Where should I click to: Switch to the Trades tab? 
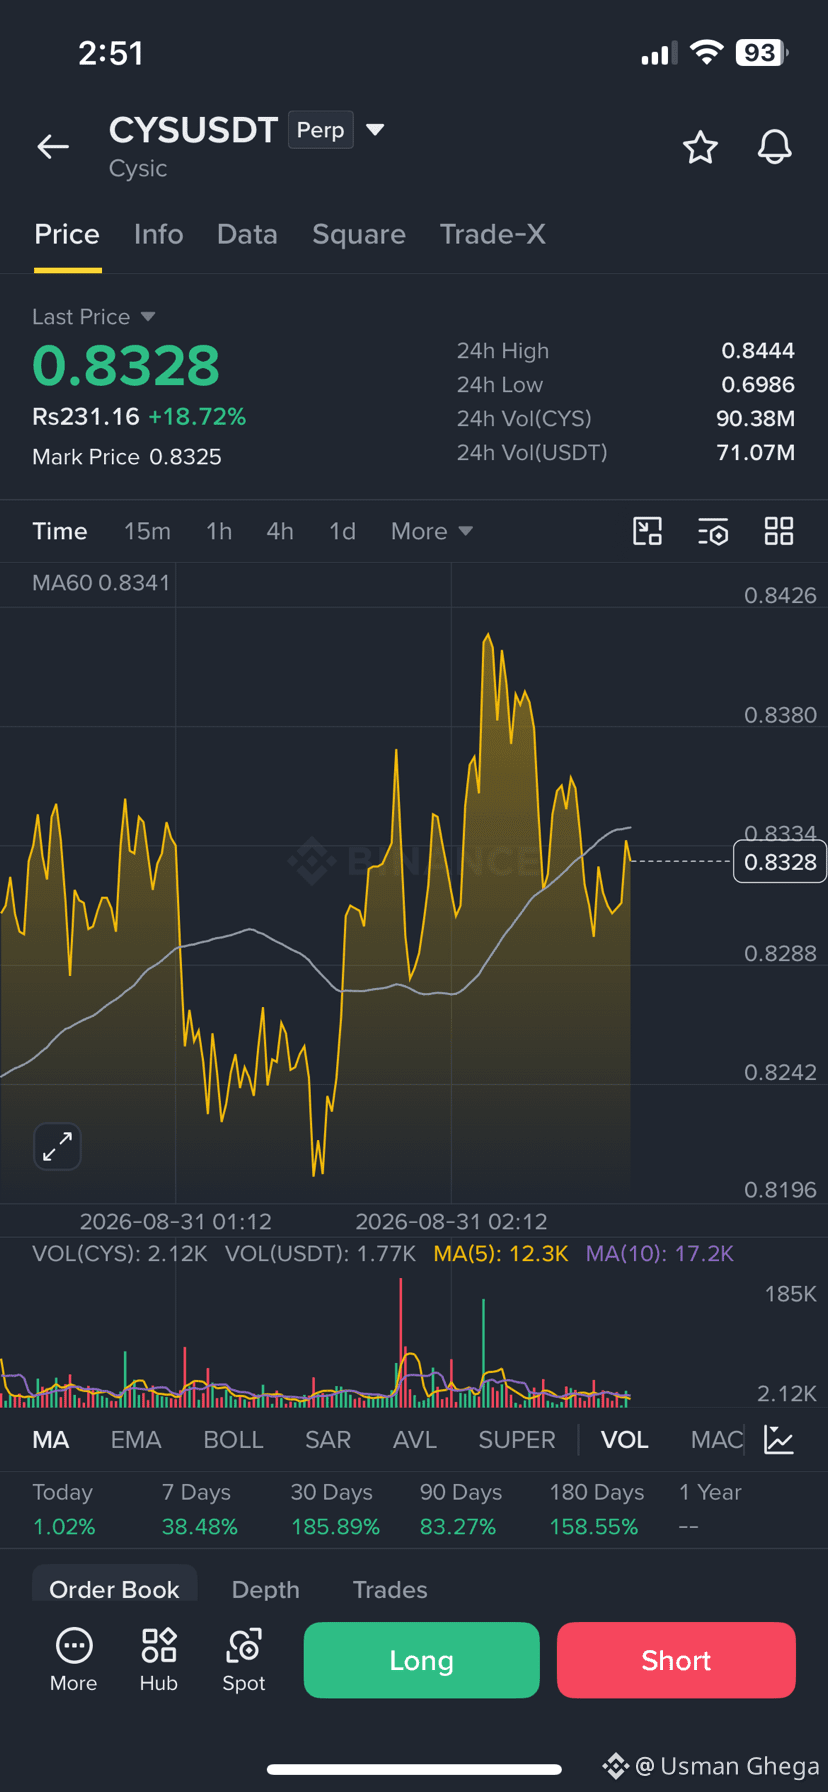click(x=390, y=1589)
